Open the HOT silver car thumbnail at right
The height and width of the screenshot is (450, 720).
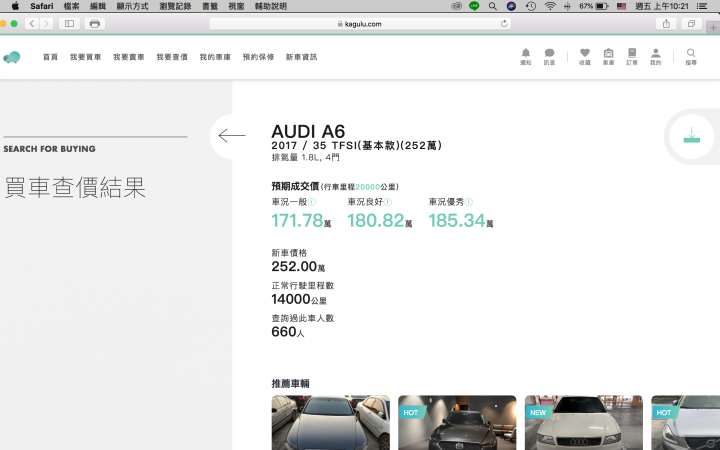coord(686,422)
